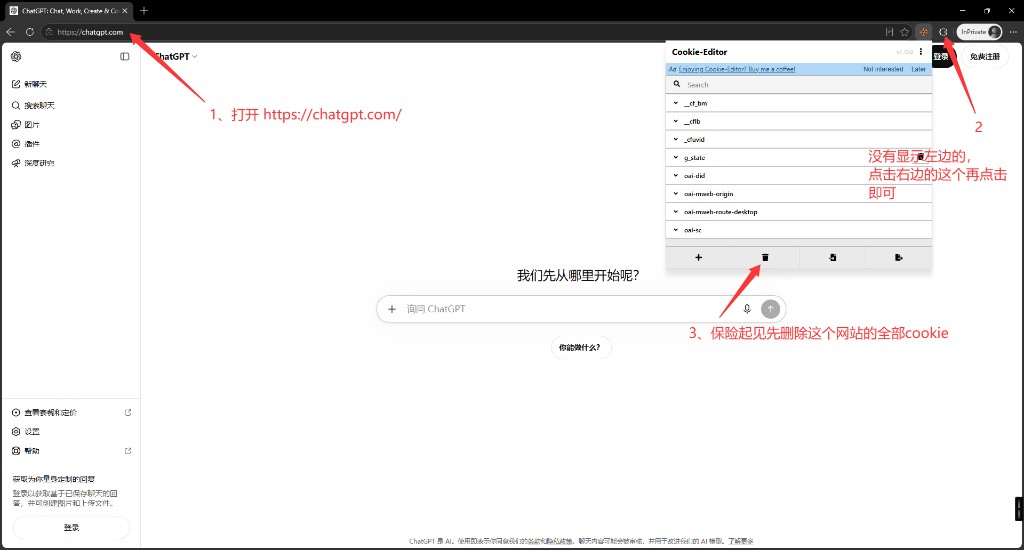Screen dimensions: 1024x550
Task: Open the InPrivate profile button
Action: [x=979, y=31]
